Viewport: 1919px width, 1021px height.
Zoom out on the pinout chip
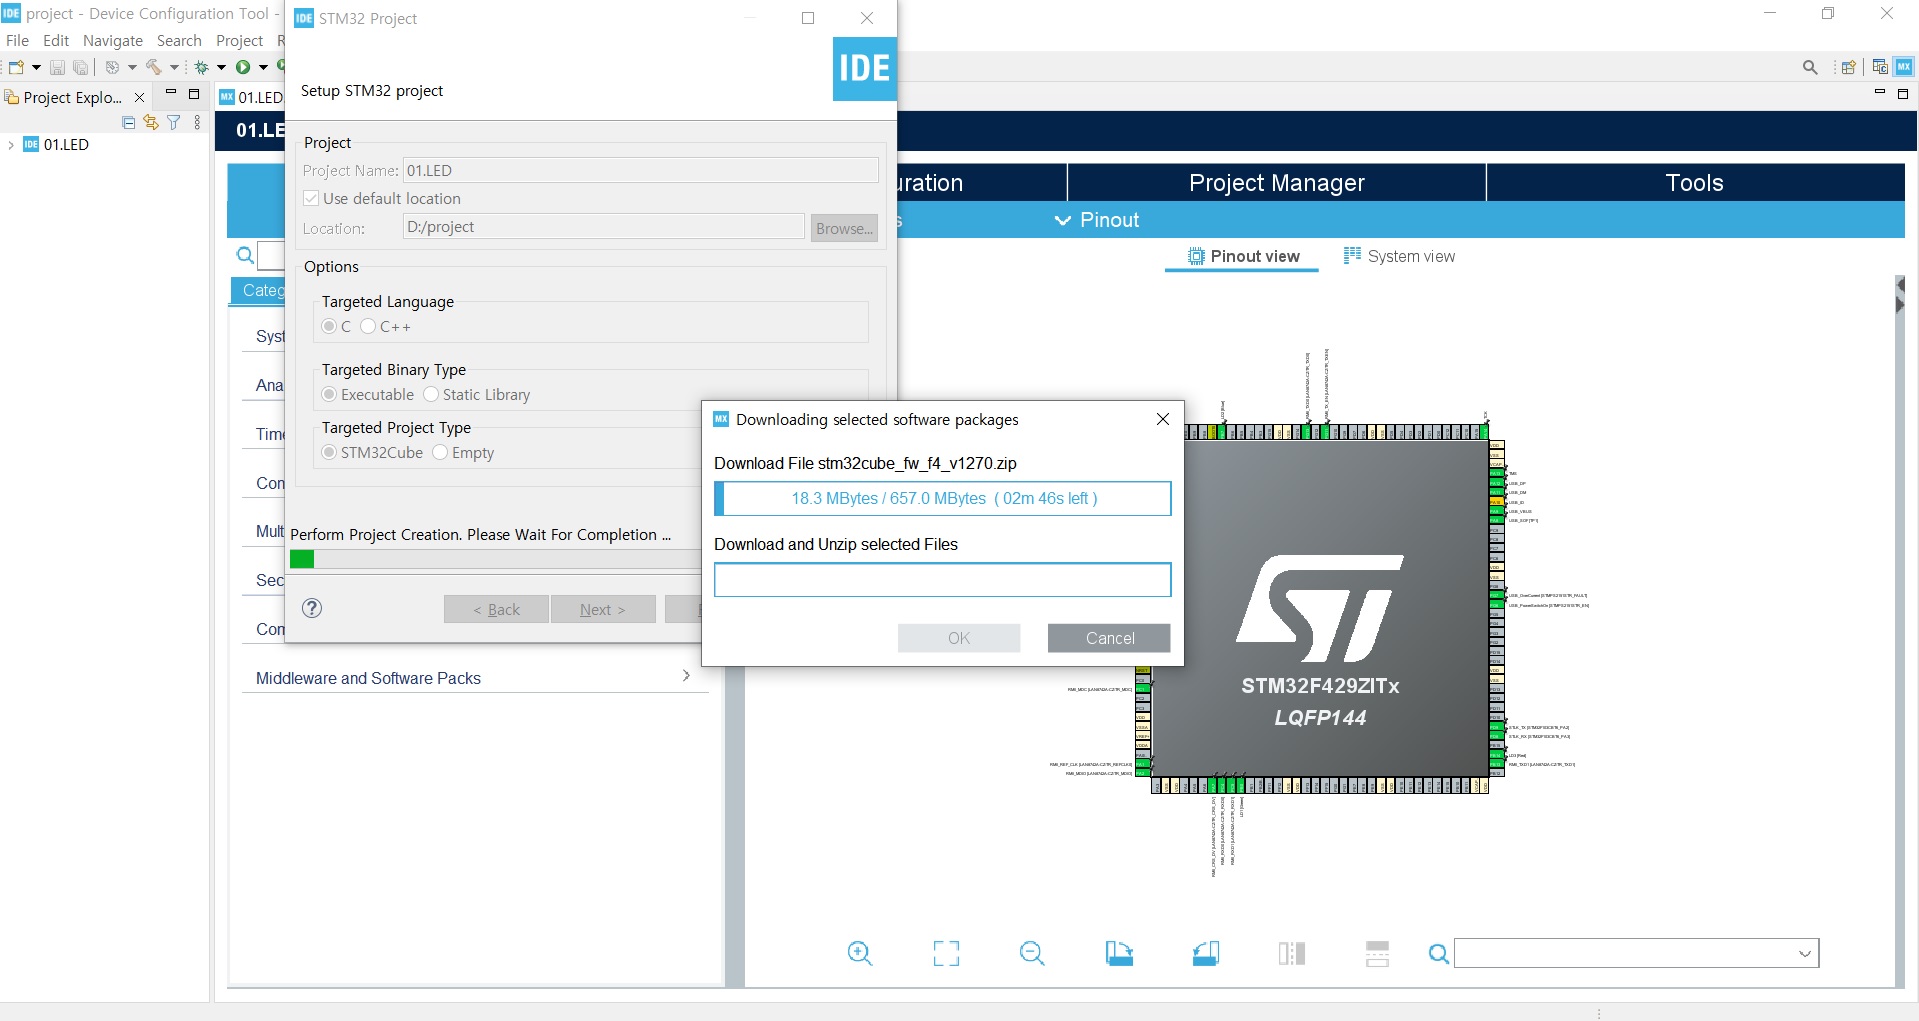point(1032,954)
